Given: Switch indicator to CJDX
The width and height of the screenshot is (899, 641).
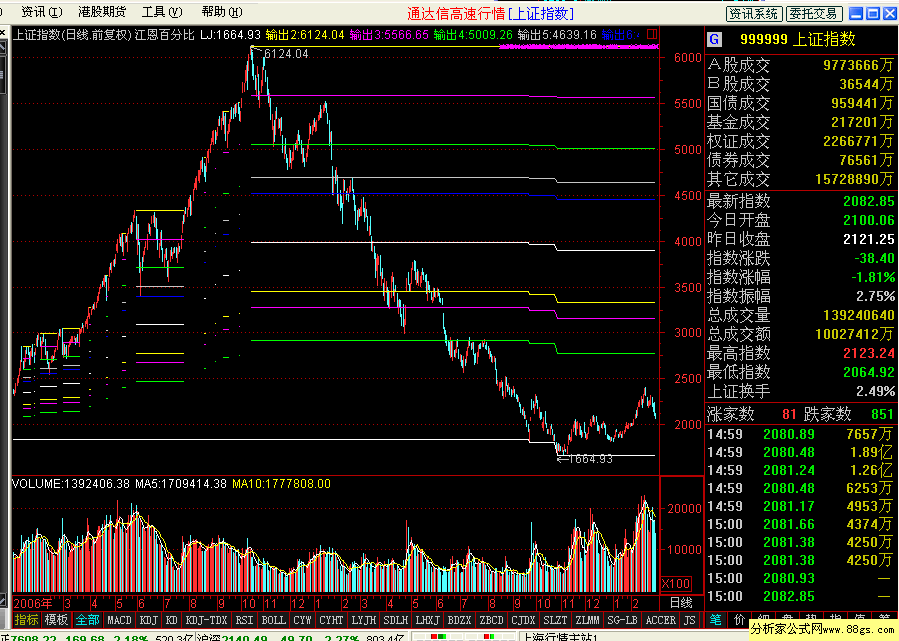Looking at the screenshot, I should (x=523, y=620).
